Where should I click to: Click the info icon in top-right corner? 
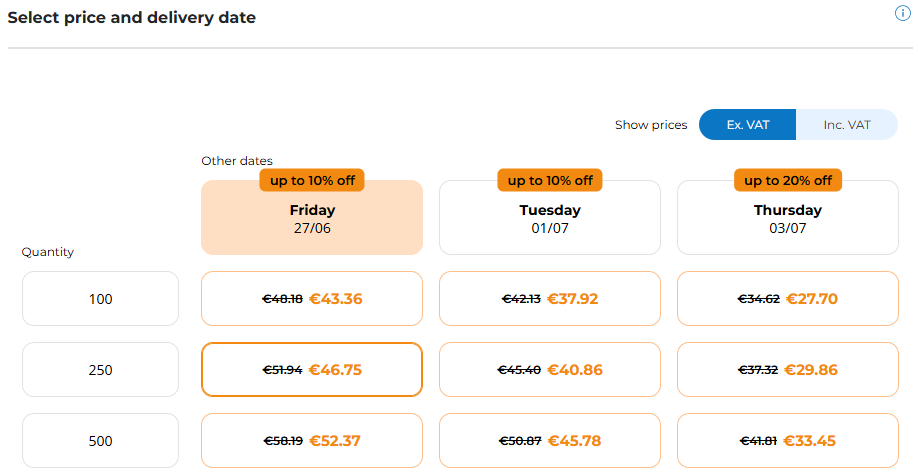(x=903, y=13)
